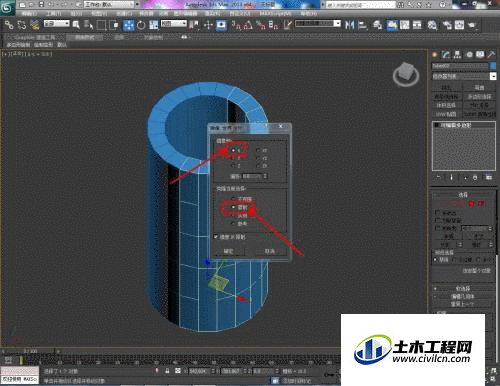Image resolution: width=500 pixels, height=386 pixels.
Task: Select Z mirror axis radio button
Action: tap(234, 166)
